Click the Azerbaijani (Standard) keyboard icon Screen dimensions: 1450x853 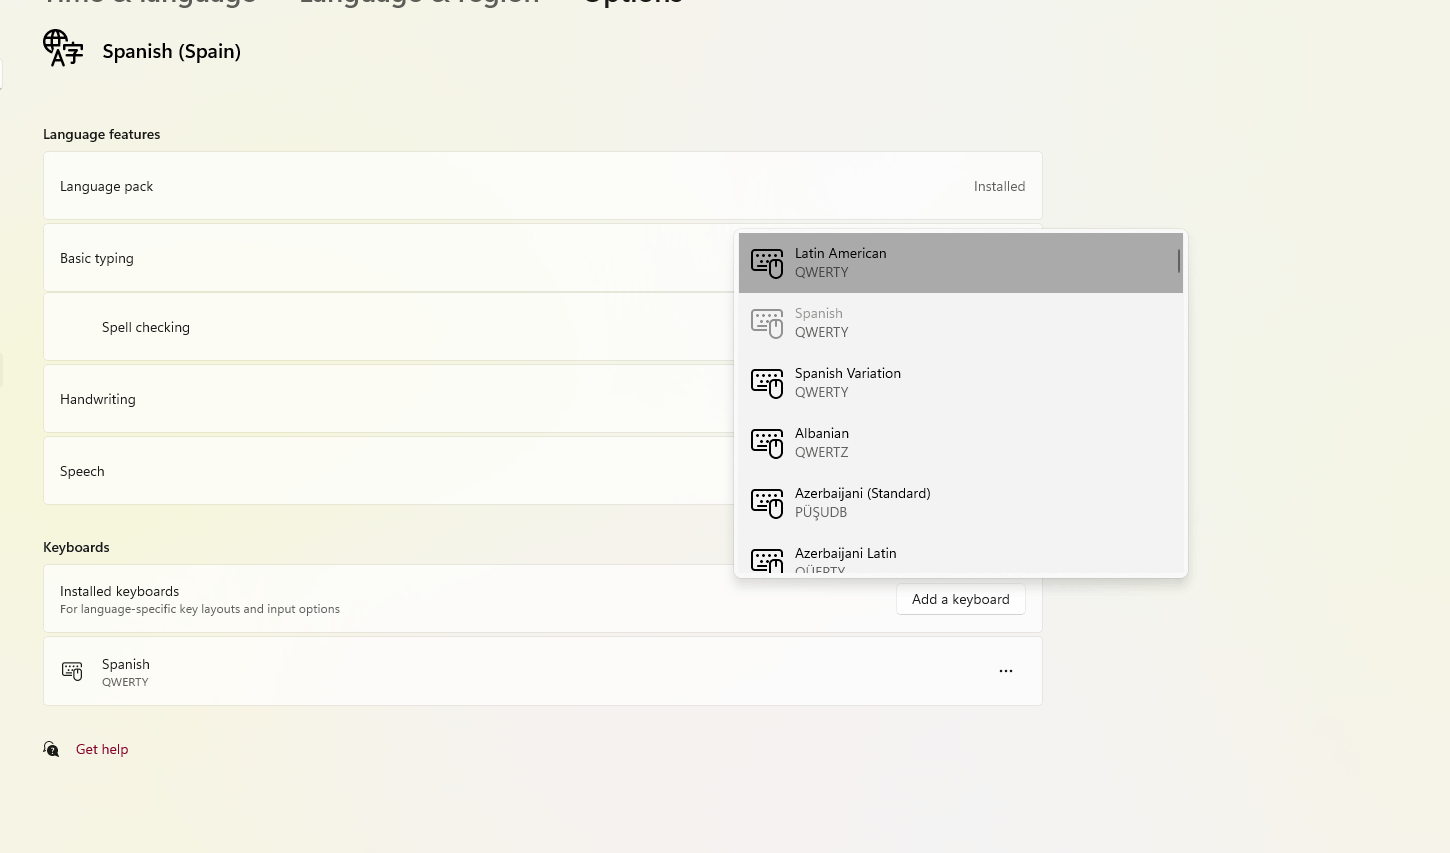[767, 503]
